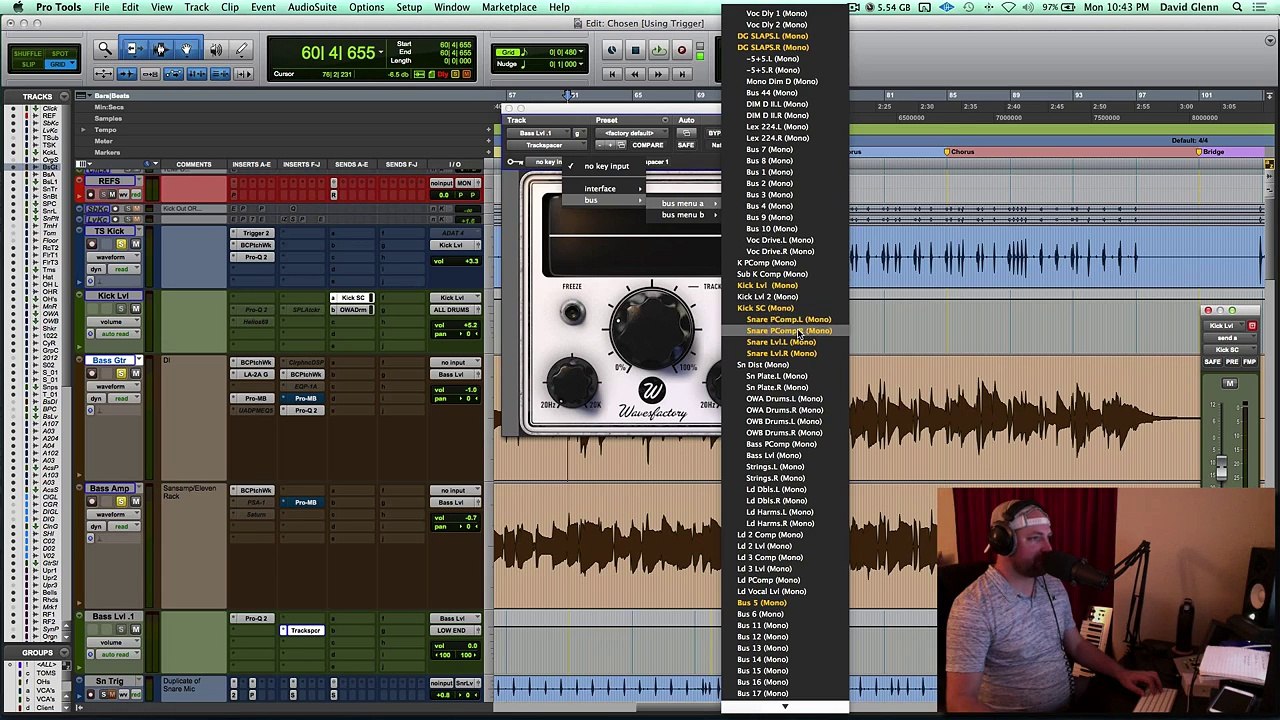Arm recording with the transport Record button
This screenshot has width=1280, height=720.
pyautogui.click(x=682, y=50)
